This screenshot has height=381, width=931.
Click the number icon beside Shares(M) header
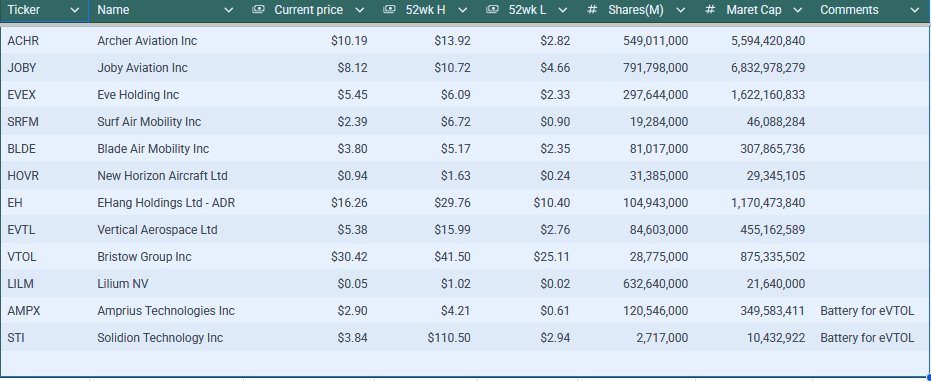point(591,10)
